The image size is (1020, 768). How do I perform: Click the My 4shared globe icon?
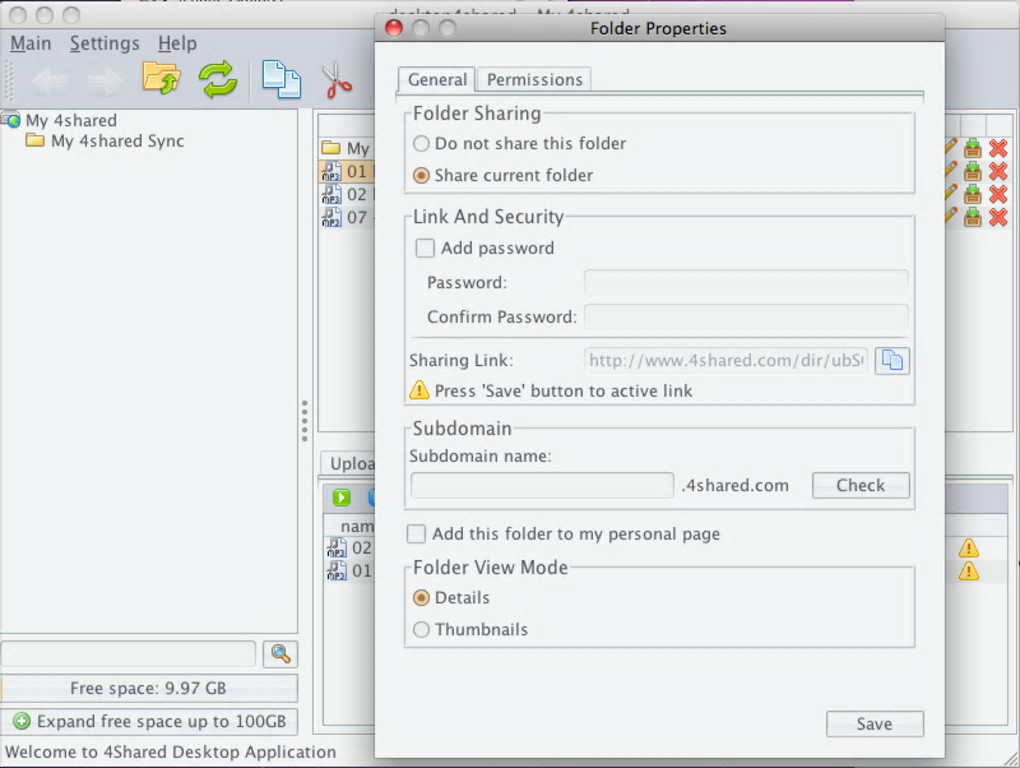coord(11,120)
